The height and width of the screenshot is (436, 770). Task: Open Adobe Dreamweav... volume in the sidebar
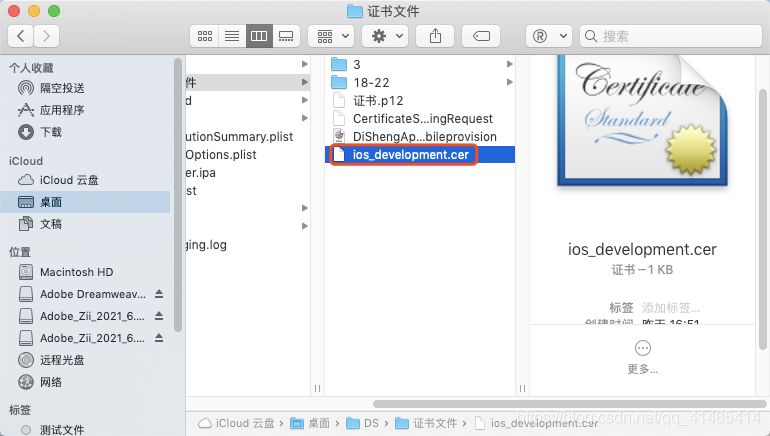(x=82, y=294)
